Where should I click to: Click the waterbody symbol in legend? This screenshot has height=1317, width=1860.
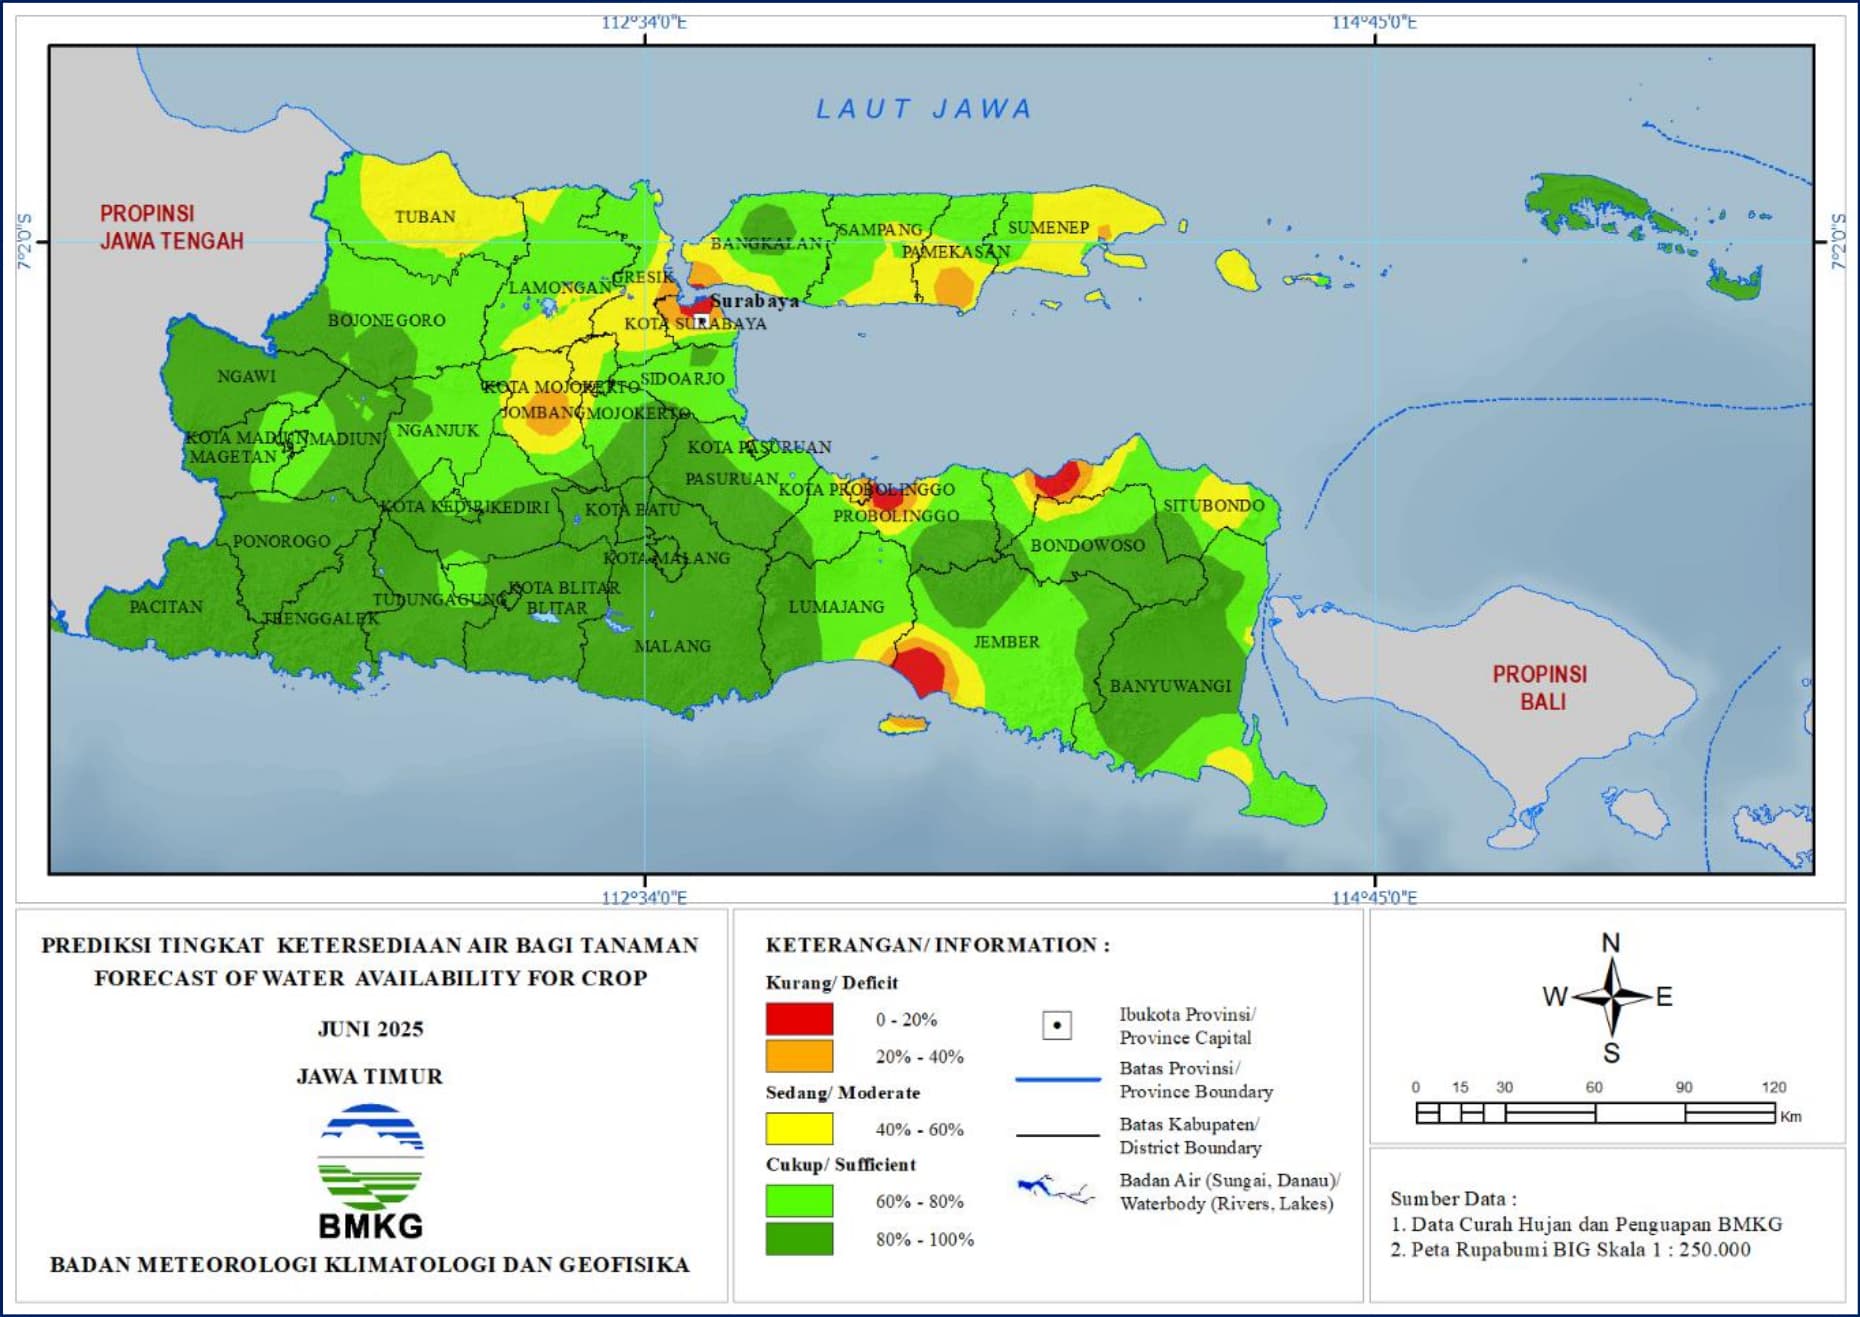click(1056, 1190)
